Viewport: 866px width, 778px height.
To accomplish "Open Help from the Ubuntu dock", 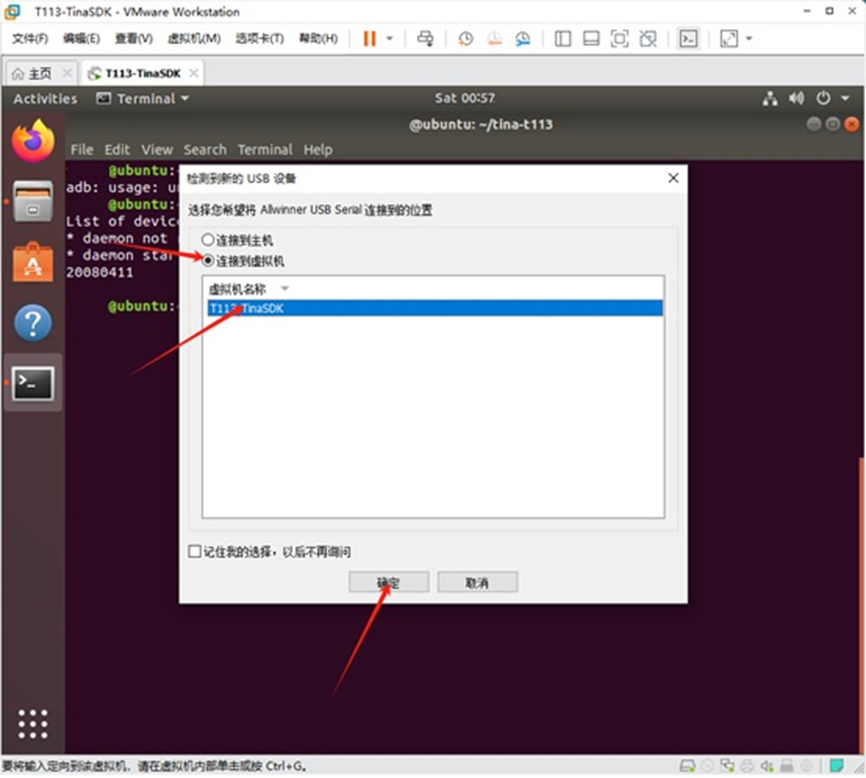I will point(33,323).
